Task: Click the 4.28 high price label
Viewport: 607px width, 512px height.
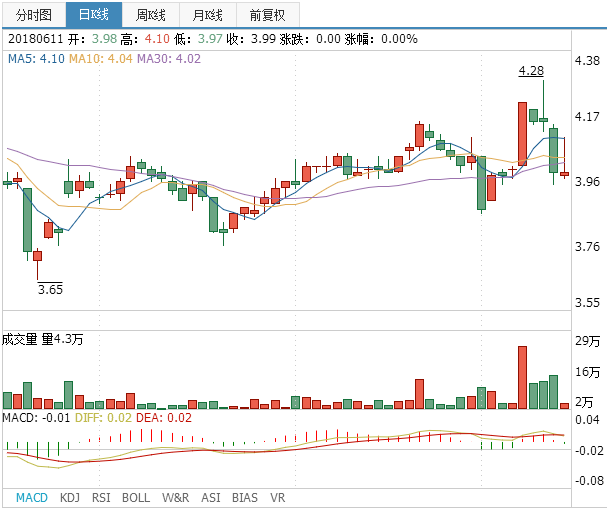Action: (531, 71)
